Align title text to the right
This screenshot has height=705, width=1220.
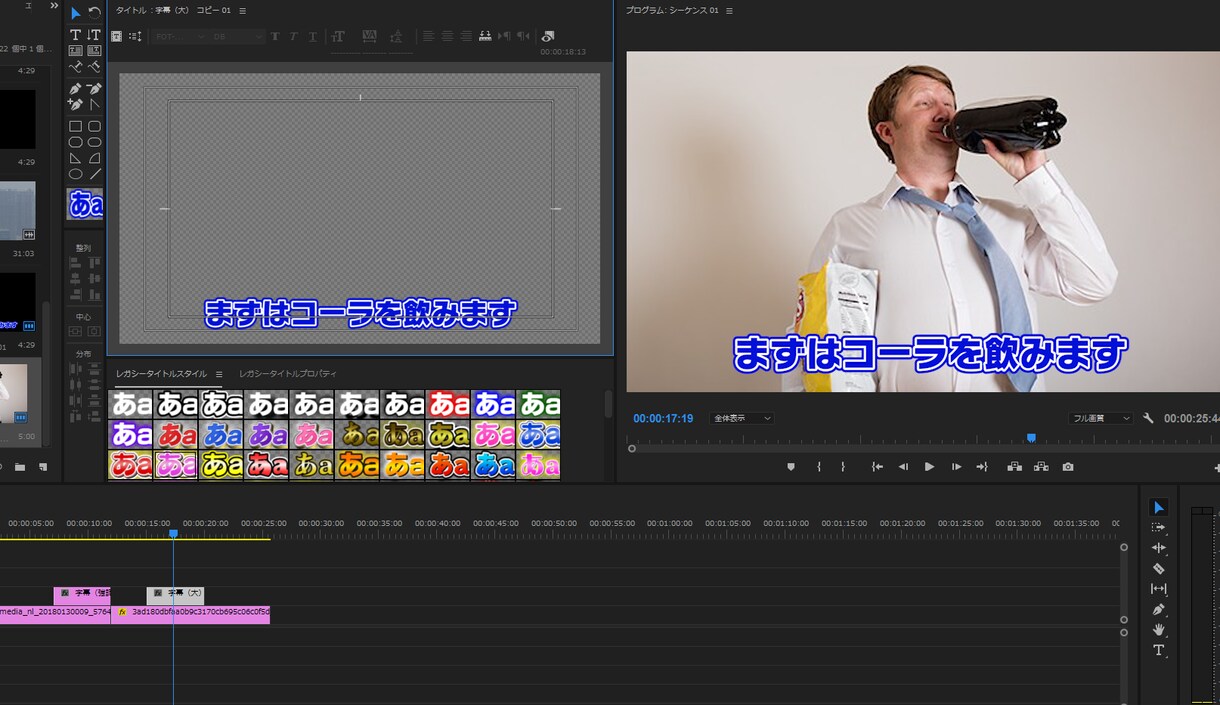[466, 36]
